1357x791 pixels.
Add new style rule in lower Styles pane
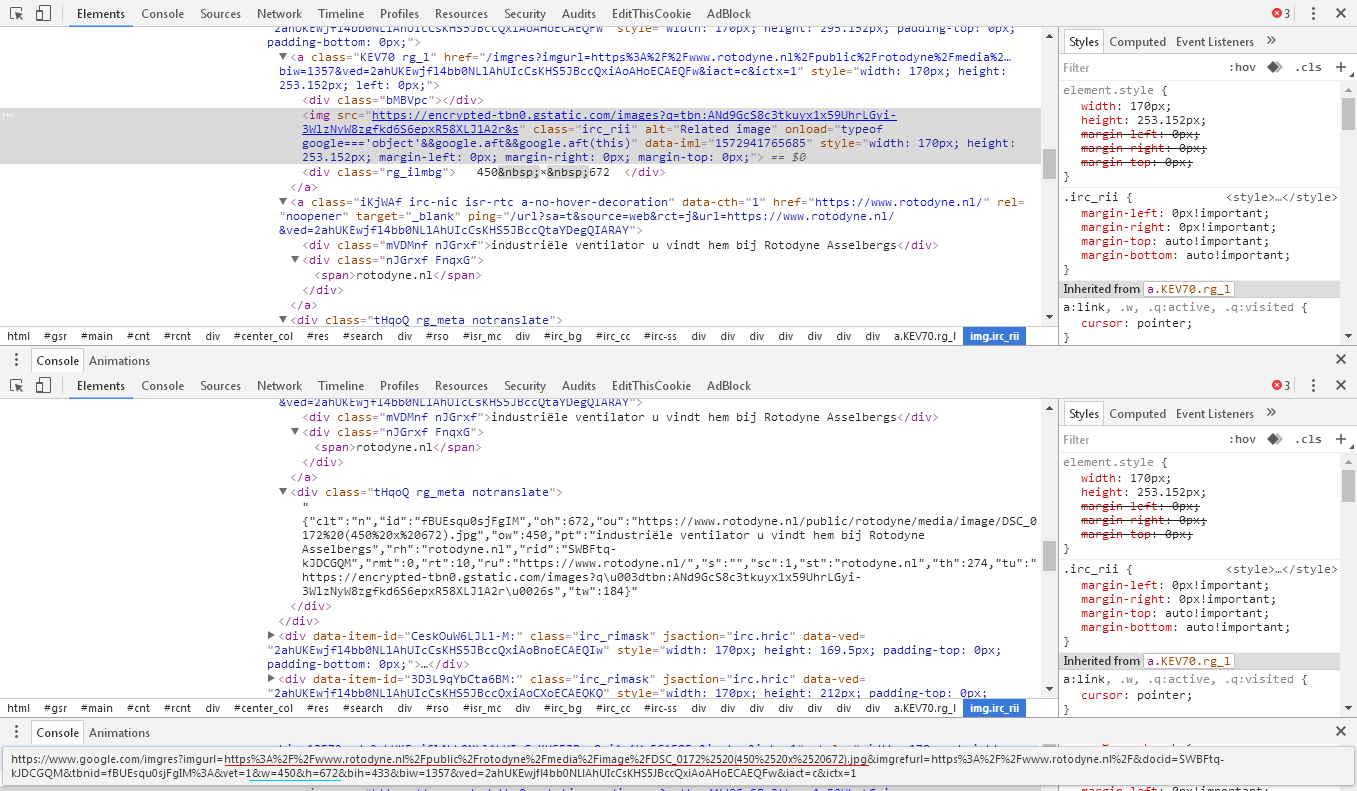point(1341,439)
